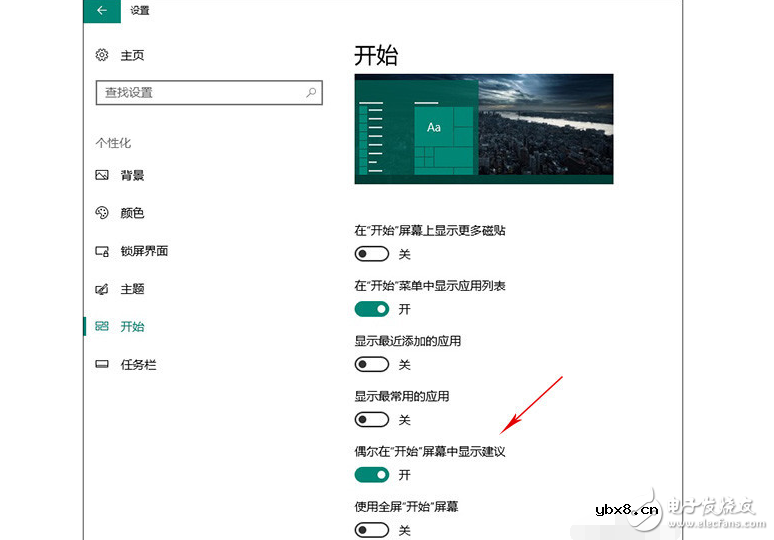Click the 颜色 palette icon
The height and width of the screenshot is (540, 774).
(x=102, y=213)
